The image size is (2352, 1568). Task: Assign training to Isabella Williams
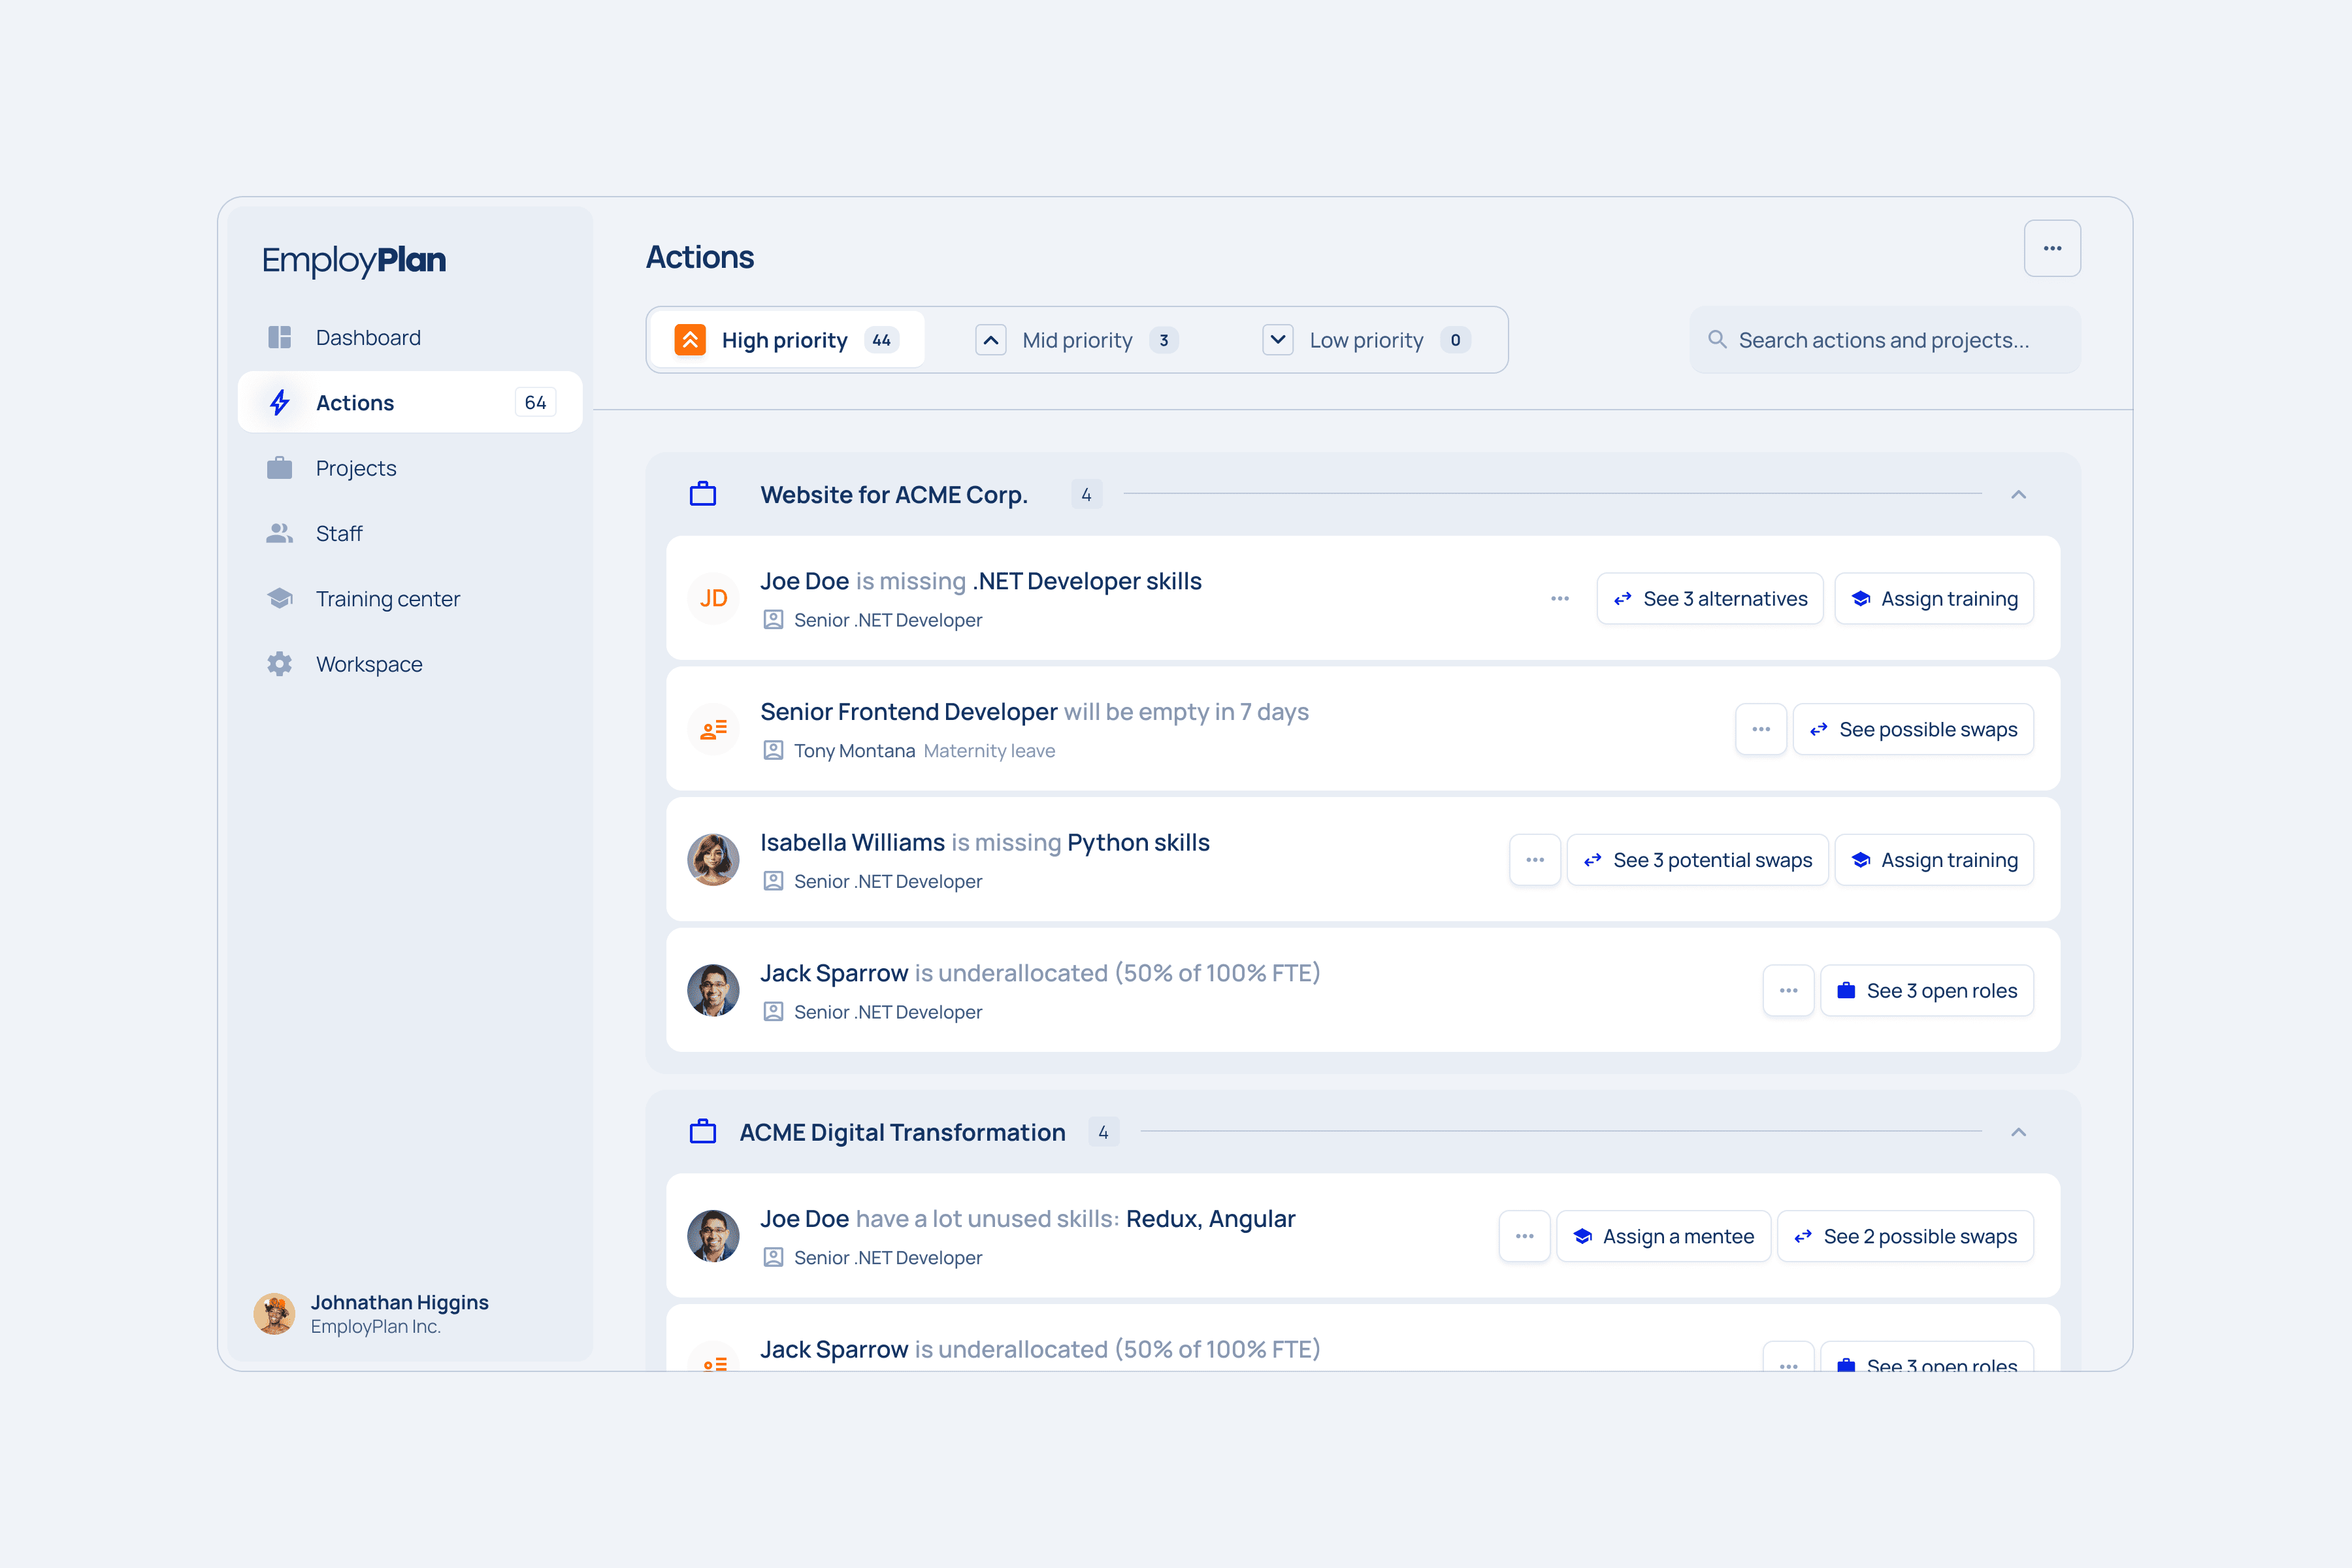1933,860
